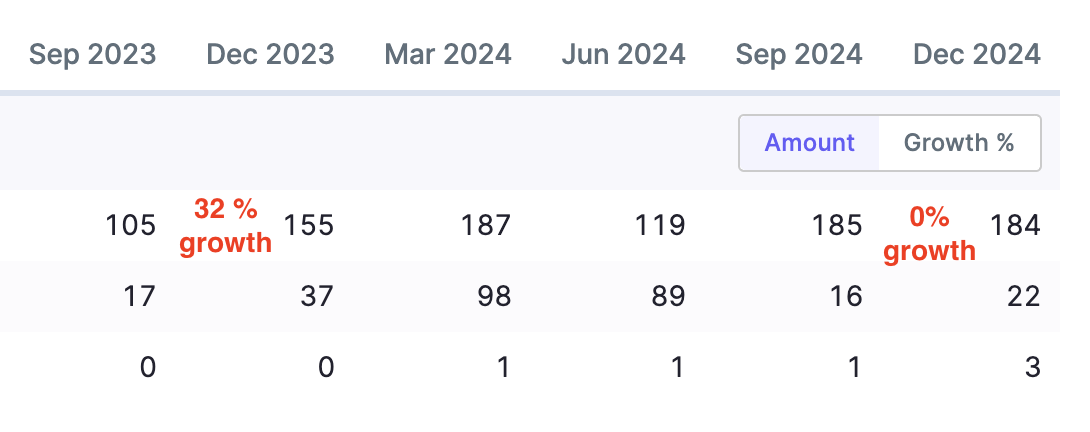Viewport: 1090px width, 432px height.
Task: Click the red 0% growth annotation
Action: [x=929, y=233]
